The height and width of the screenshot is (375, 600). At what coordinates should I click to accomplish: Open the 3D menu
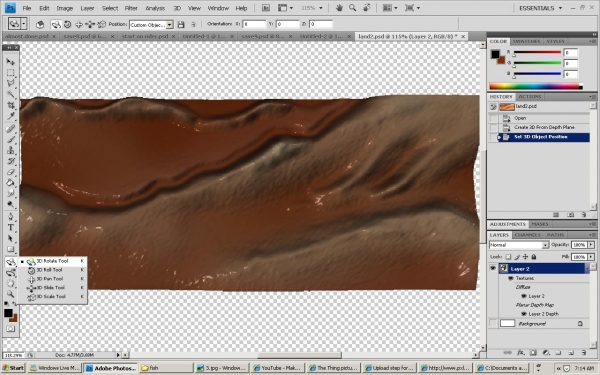point(177,8)
